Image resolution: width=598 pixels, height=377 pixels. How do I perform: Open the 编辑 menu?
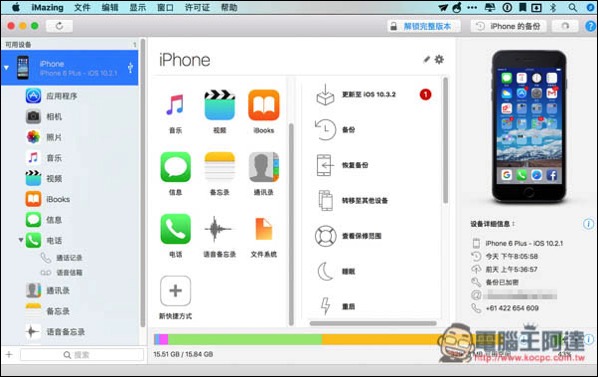click(x=110, y=7)
